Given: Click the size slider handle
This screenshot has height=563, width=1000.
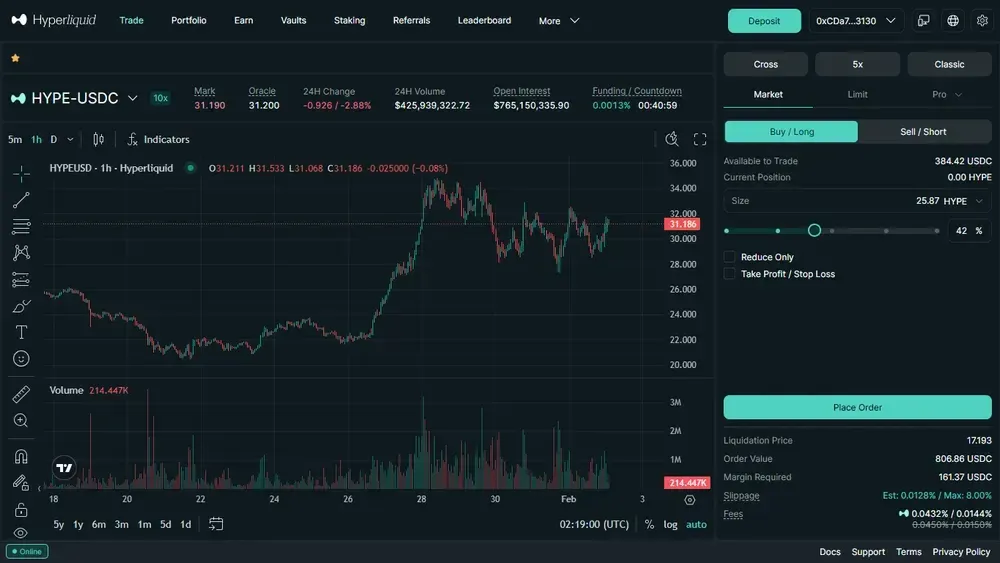Looking at the screenshot, I should (814, 230).
